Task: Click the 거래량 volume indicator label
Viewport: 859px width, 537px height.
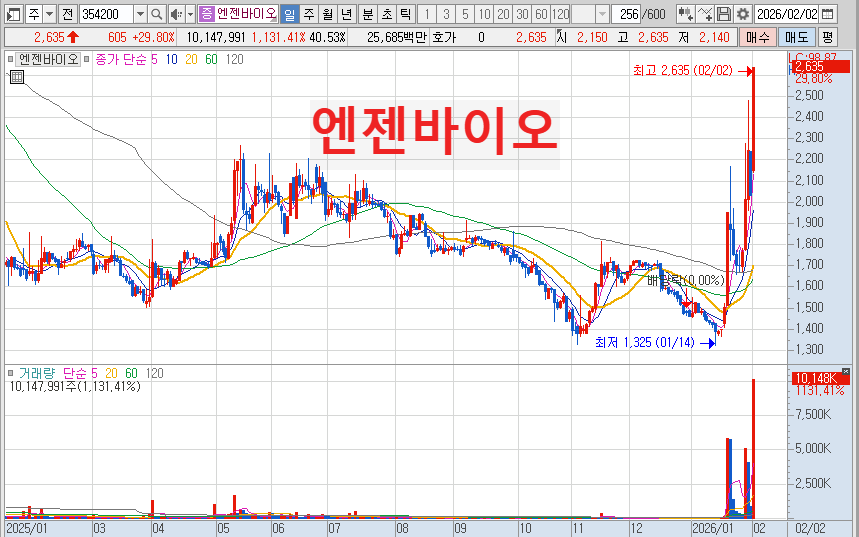Action: click(37, 373)
